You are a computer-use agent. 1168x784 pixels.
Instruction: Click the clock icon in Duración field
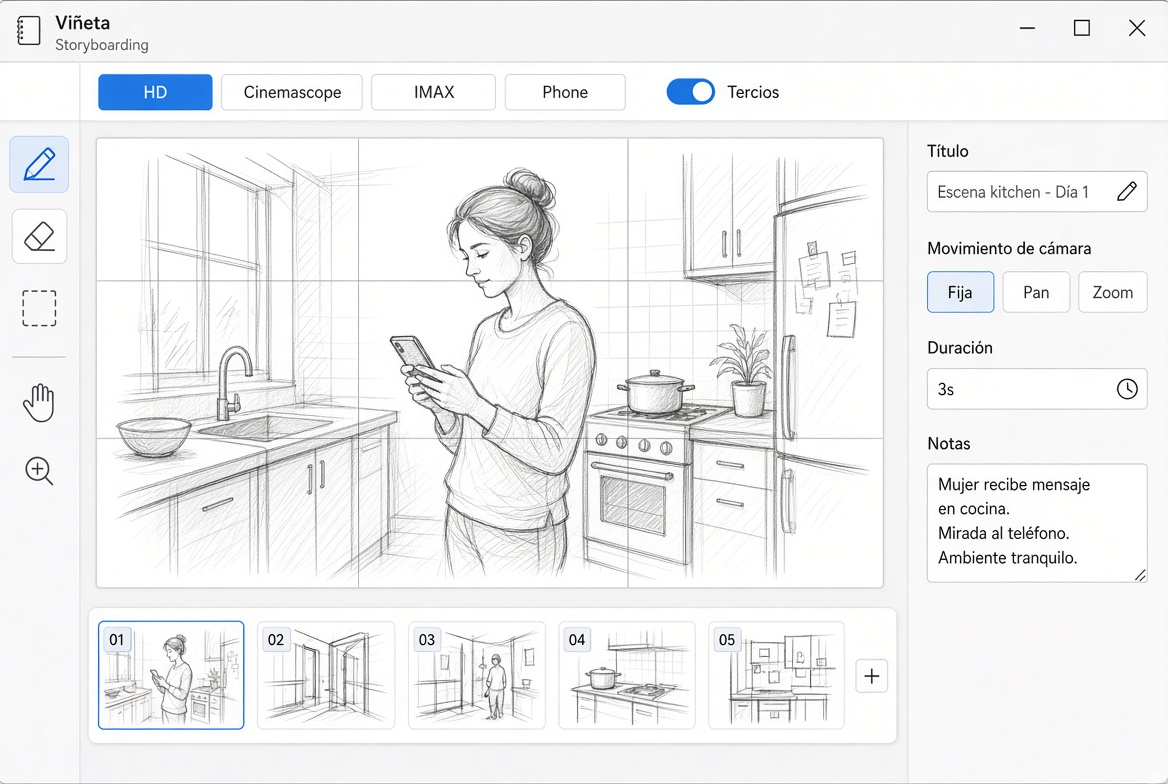tap(1127, 389)
